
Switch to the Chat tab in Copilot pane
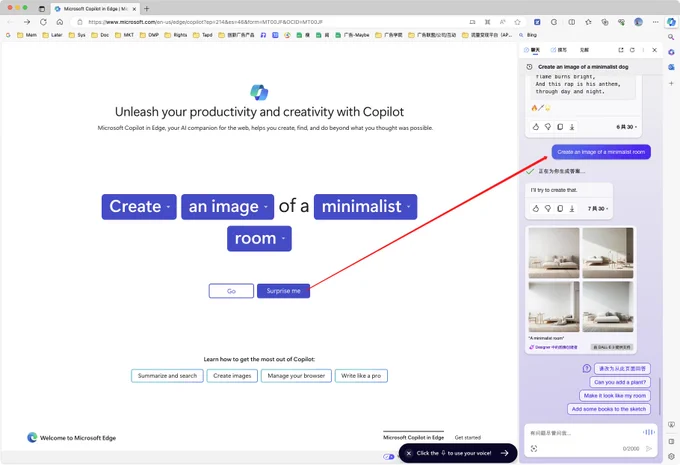[x=532, y=50]
